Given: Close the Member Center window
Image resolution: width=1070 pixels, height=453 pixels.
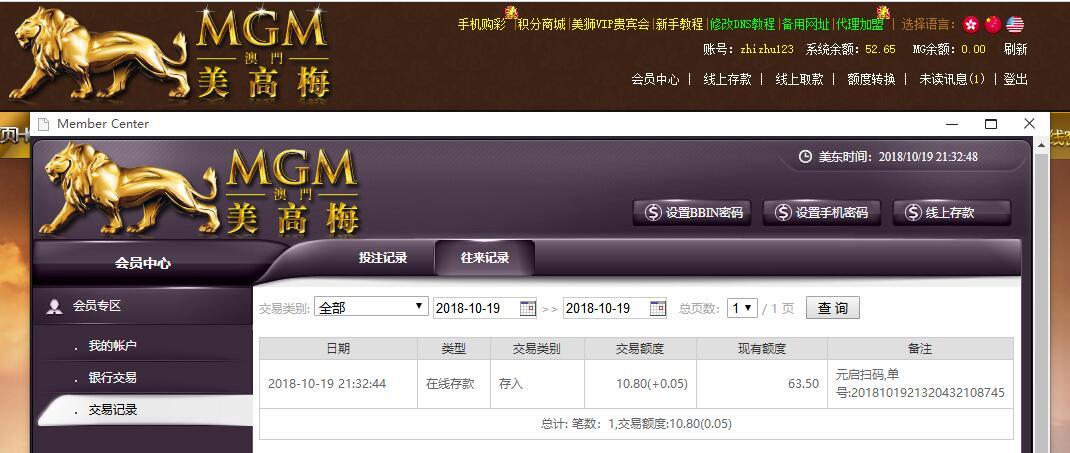Looking at the screenshot, I should [x=1030, y=123].
